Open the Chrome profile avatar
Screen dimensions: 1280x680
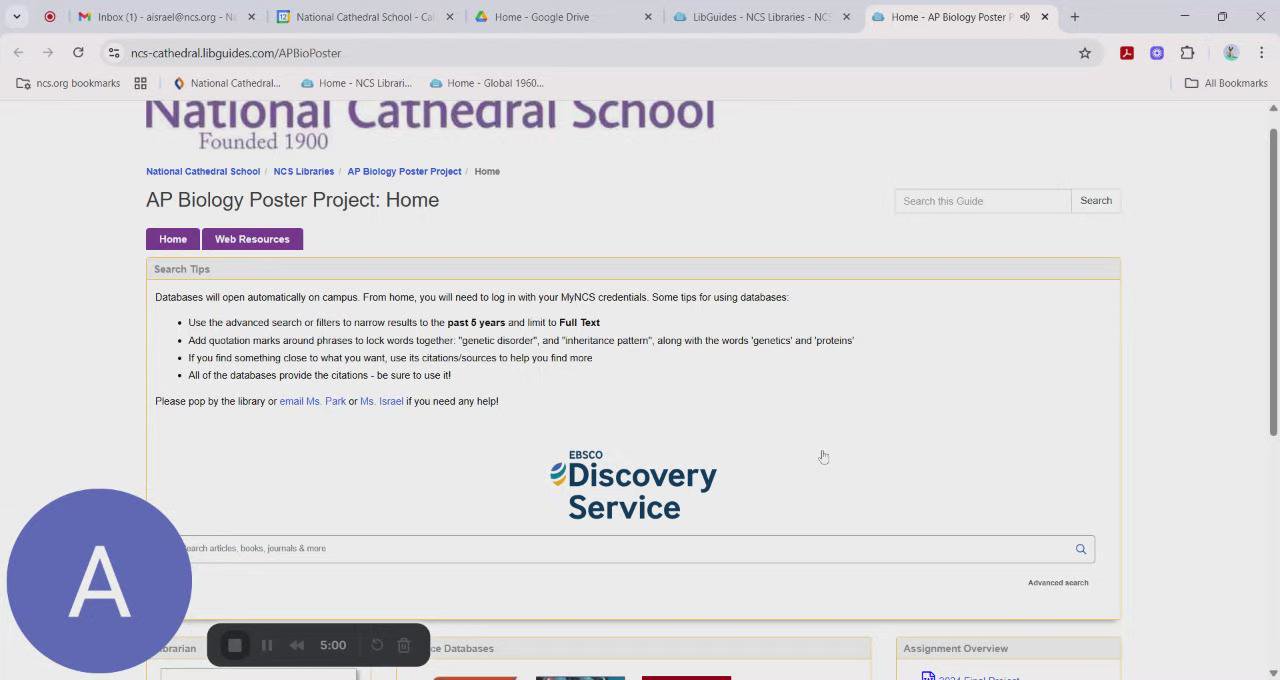tap(1231, 53)
